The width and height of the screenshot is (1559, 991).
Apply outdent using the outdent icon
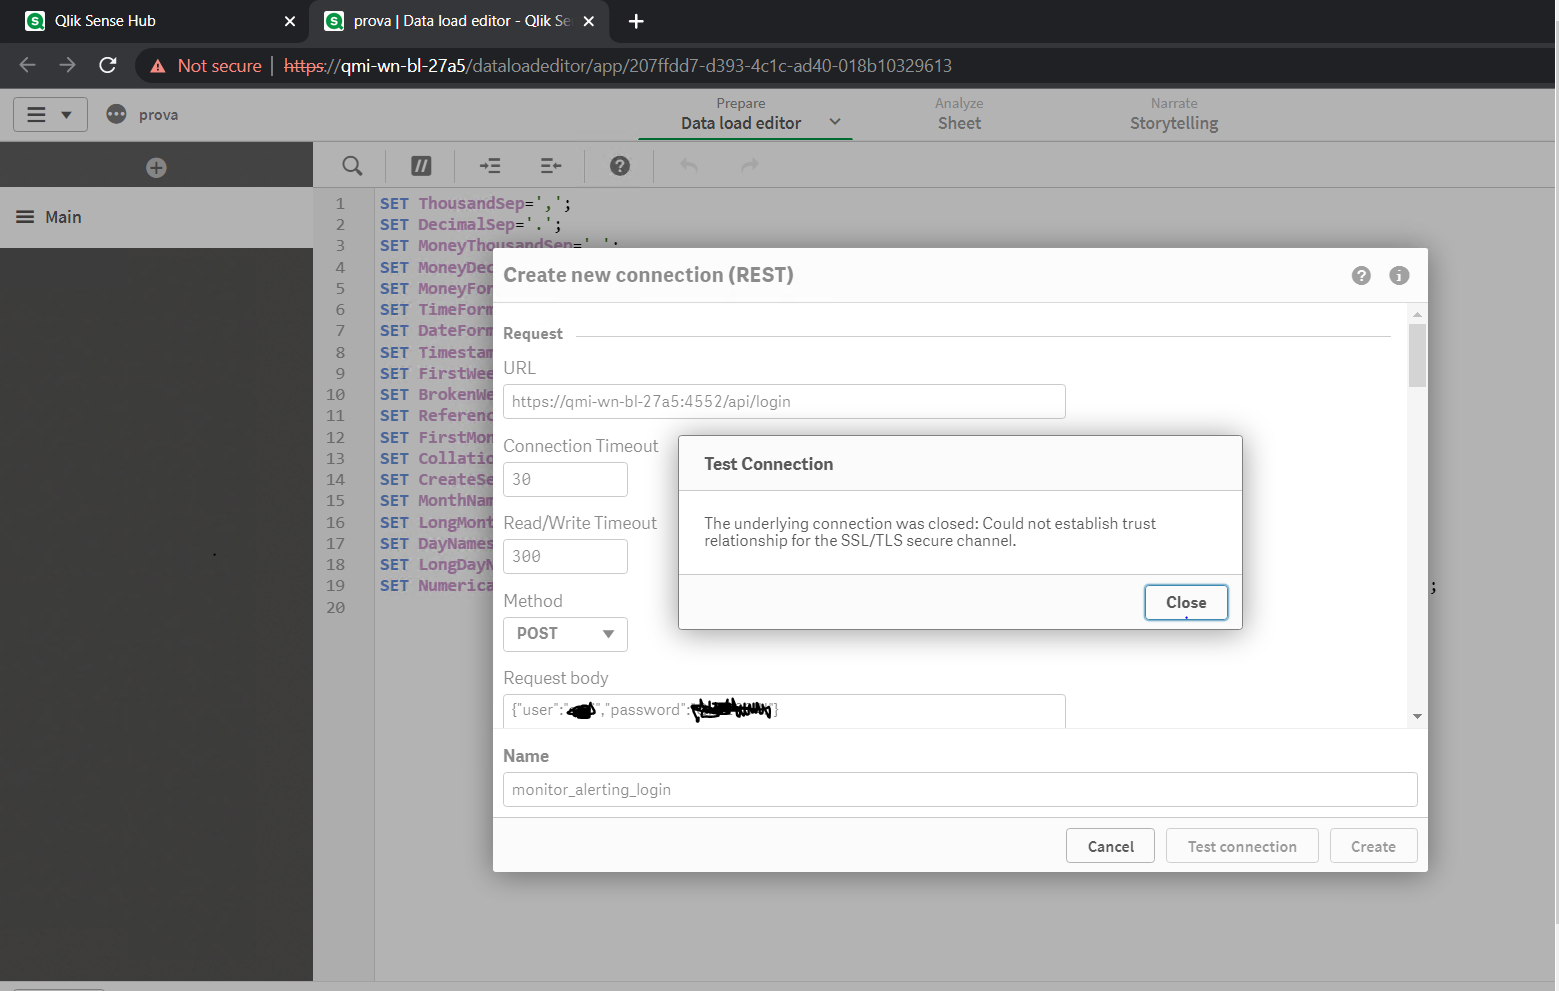coord(551,165)
